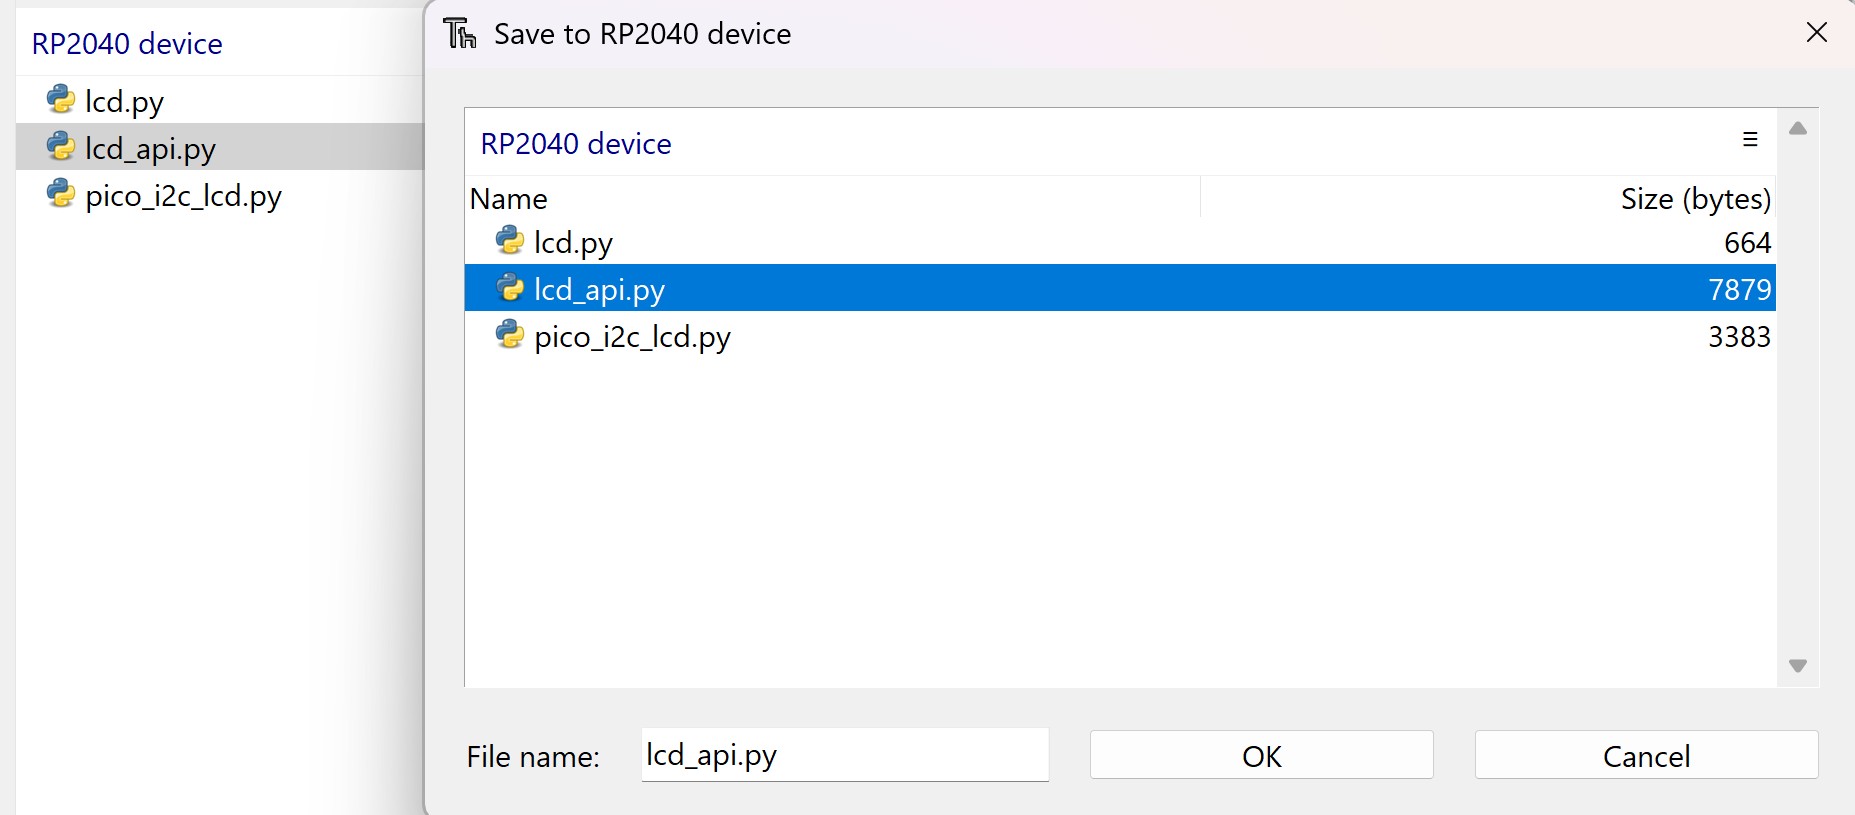This screenshot has height=815, width=1855.
Task: Click lcd.py Python icon in left file panel
Action: [61, 99]
